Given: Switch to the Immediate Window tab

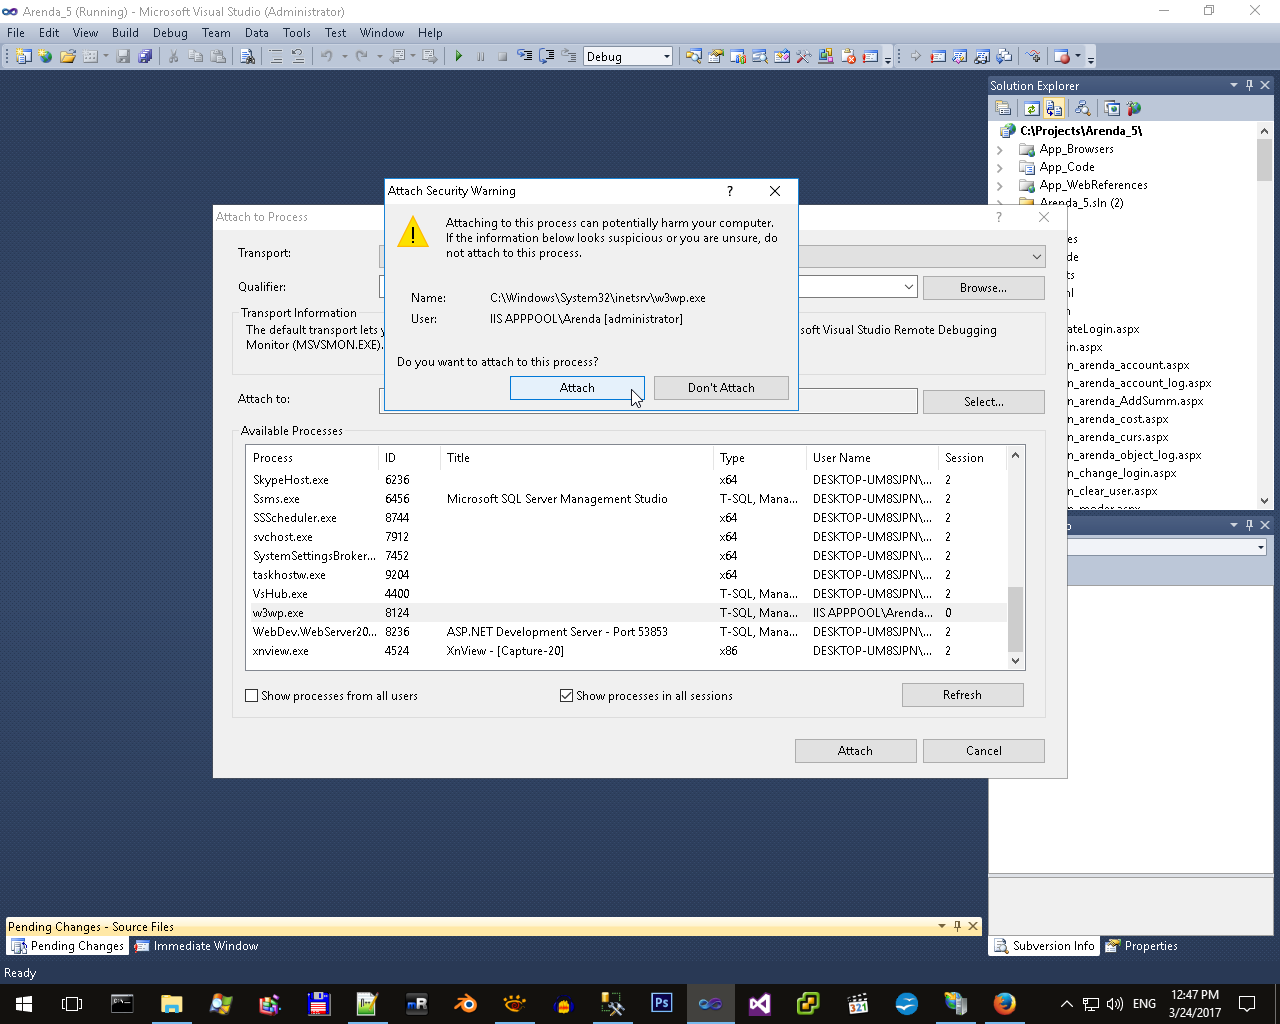Looking at the screenshot, I should [x=197, y=946].
